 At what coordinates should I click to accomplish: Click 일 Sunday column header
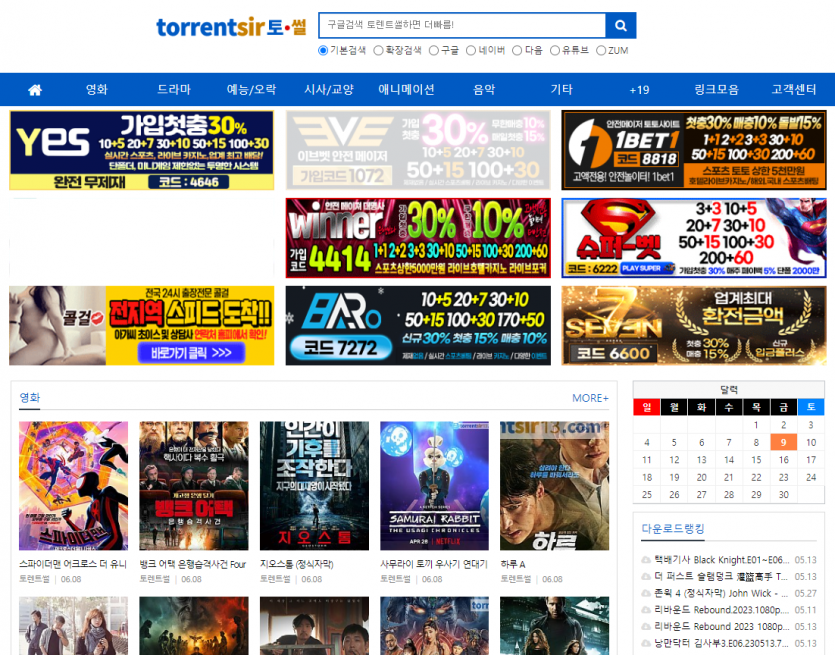pos(646,407)
